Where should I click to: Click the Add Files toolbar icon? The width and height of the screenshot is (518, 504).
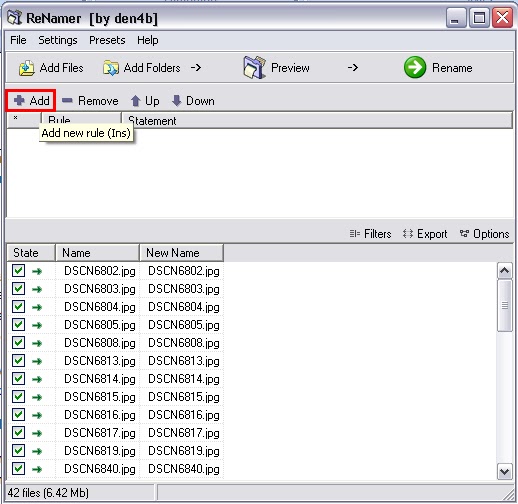pyautogui.click(x=26, y=68)
